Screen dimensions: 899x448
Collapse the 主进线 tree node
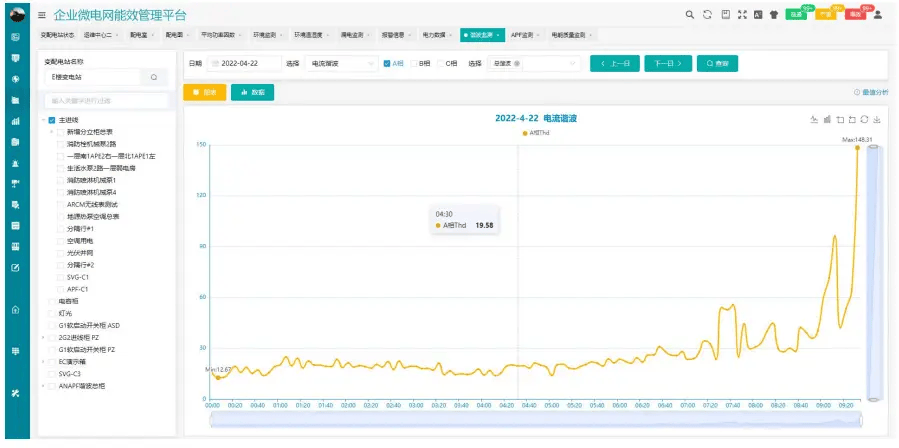click(x=42, y=120)
